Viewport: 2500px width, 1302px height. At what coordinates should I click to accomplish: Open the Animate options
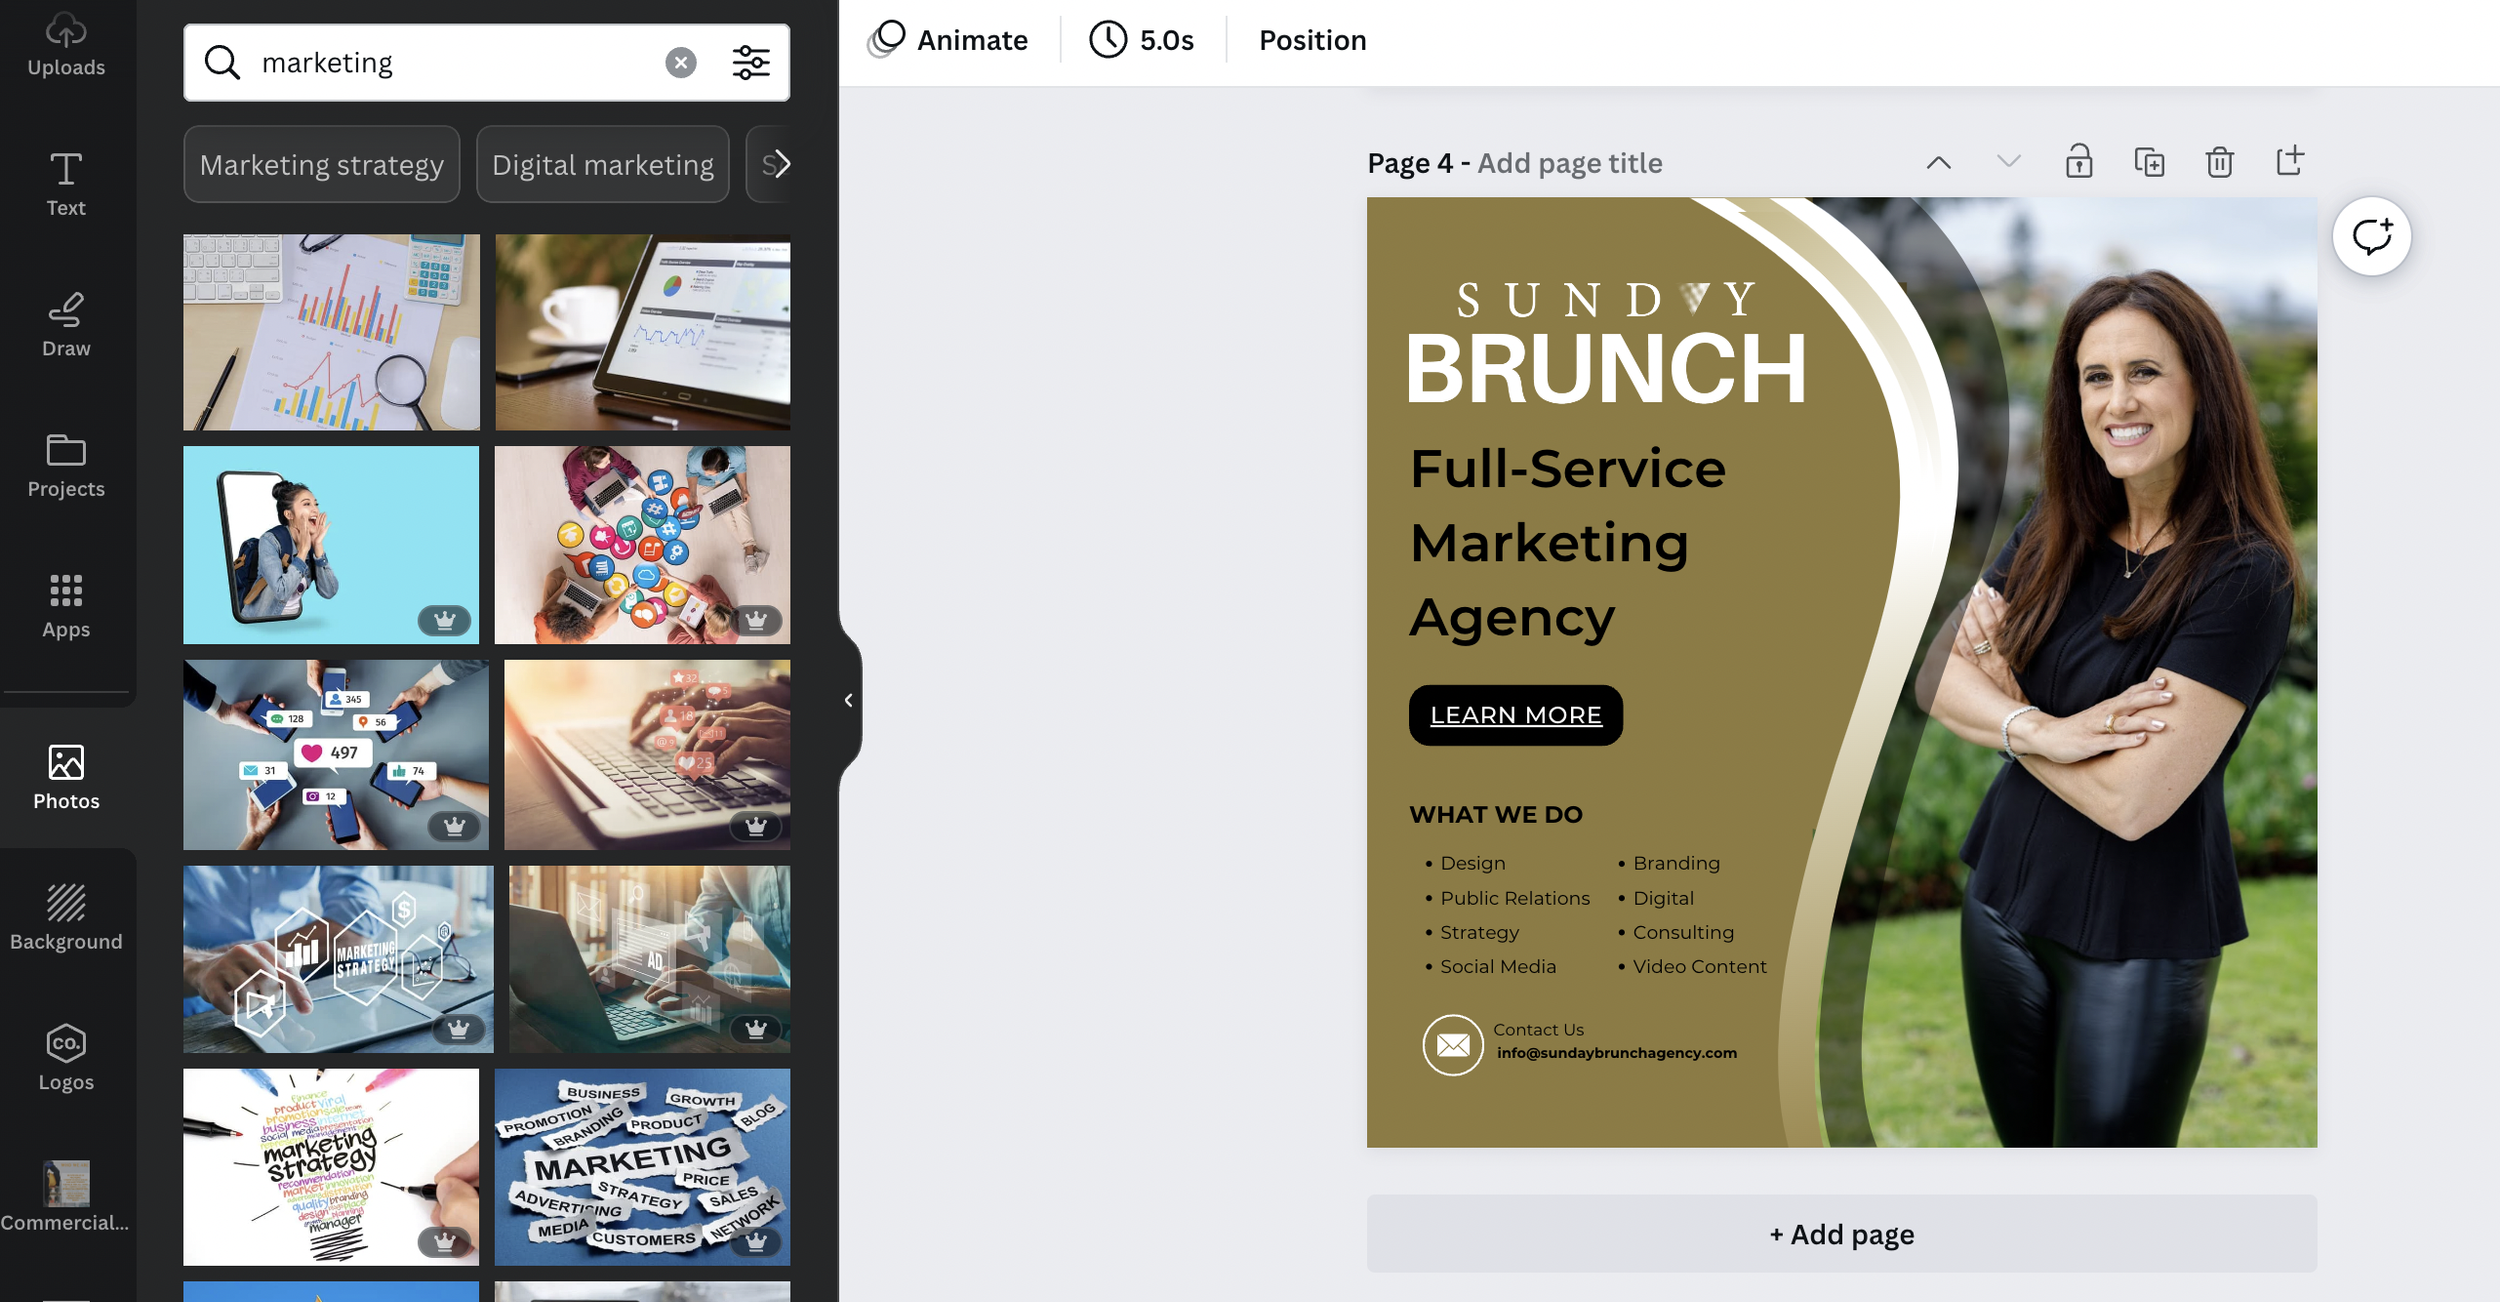click(x=947, y=40)
